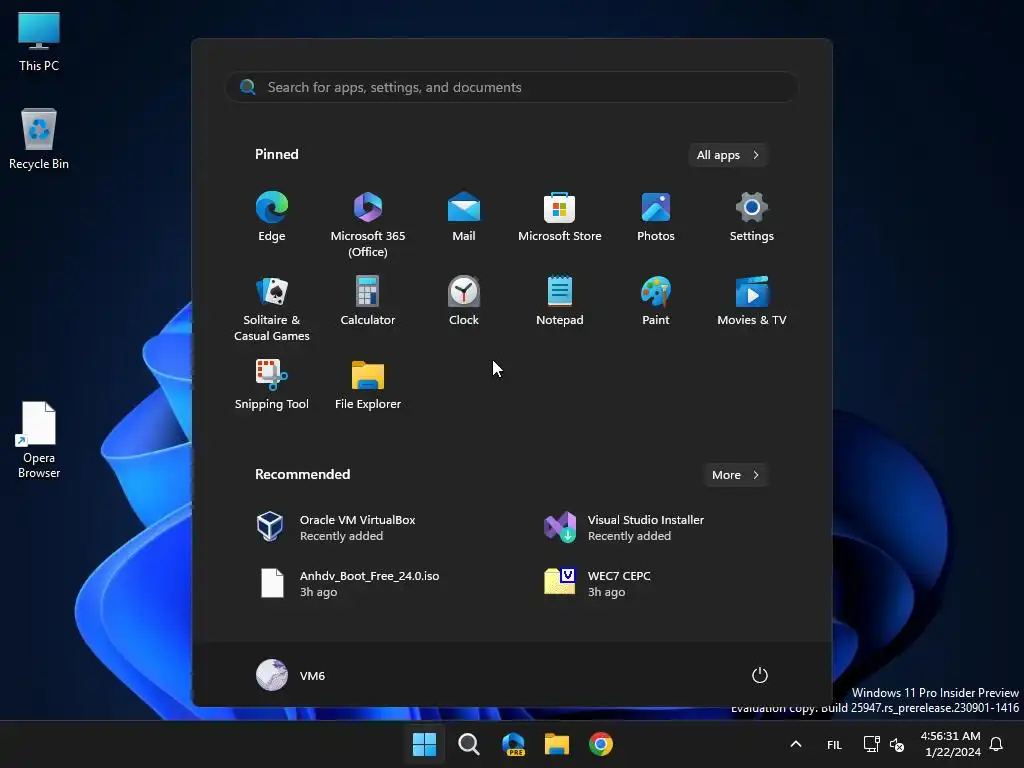This screenshot has width=1024, height=768.
Task: Show All apps list
Action: click(728, 155)
